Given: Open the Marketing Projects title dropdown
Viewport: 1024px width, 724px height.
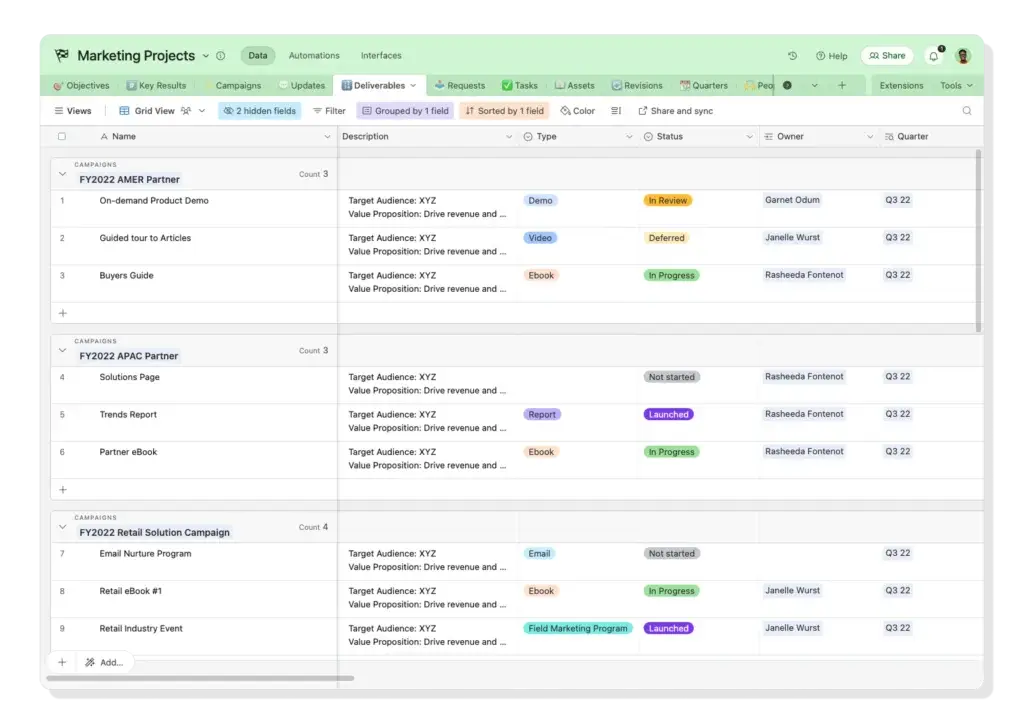Looking at the screenshot, I should 206,56.
